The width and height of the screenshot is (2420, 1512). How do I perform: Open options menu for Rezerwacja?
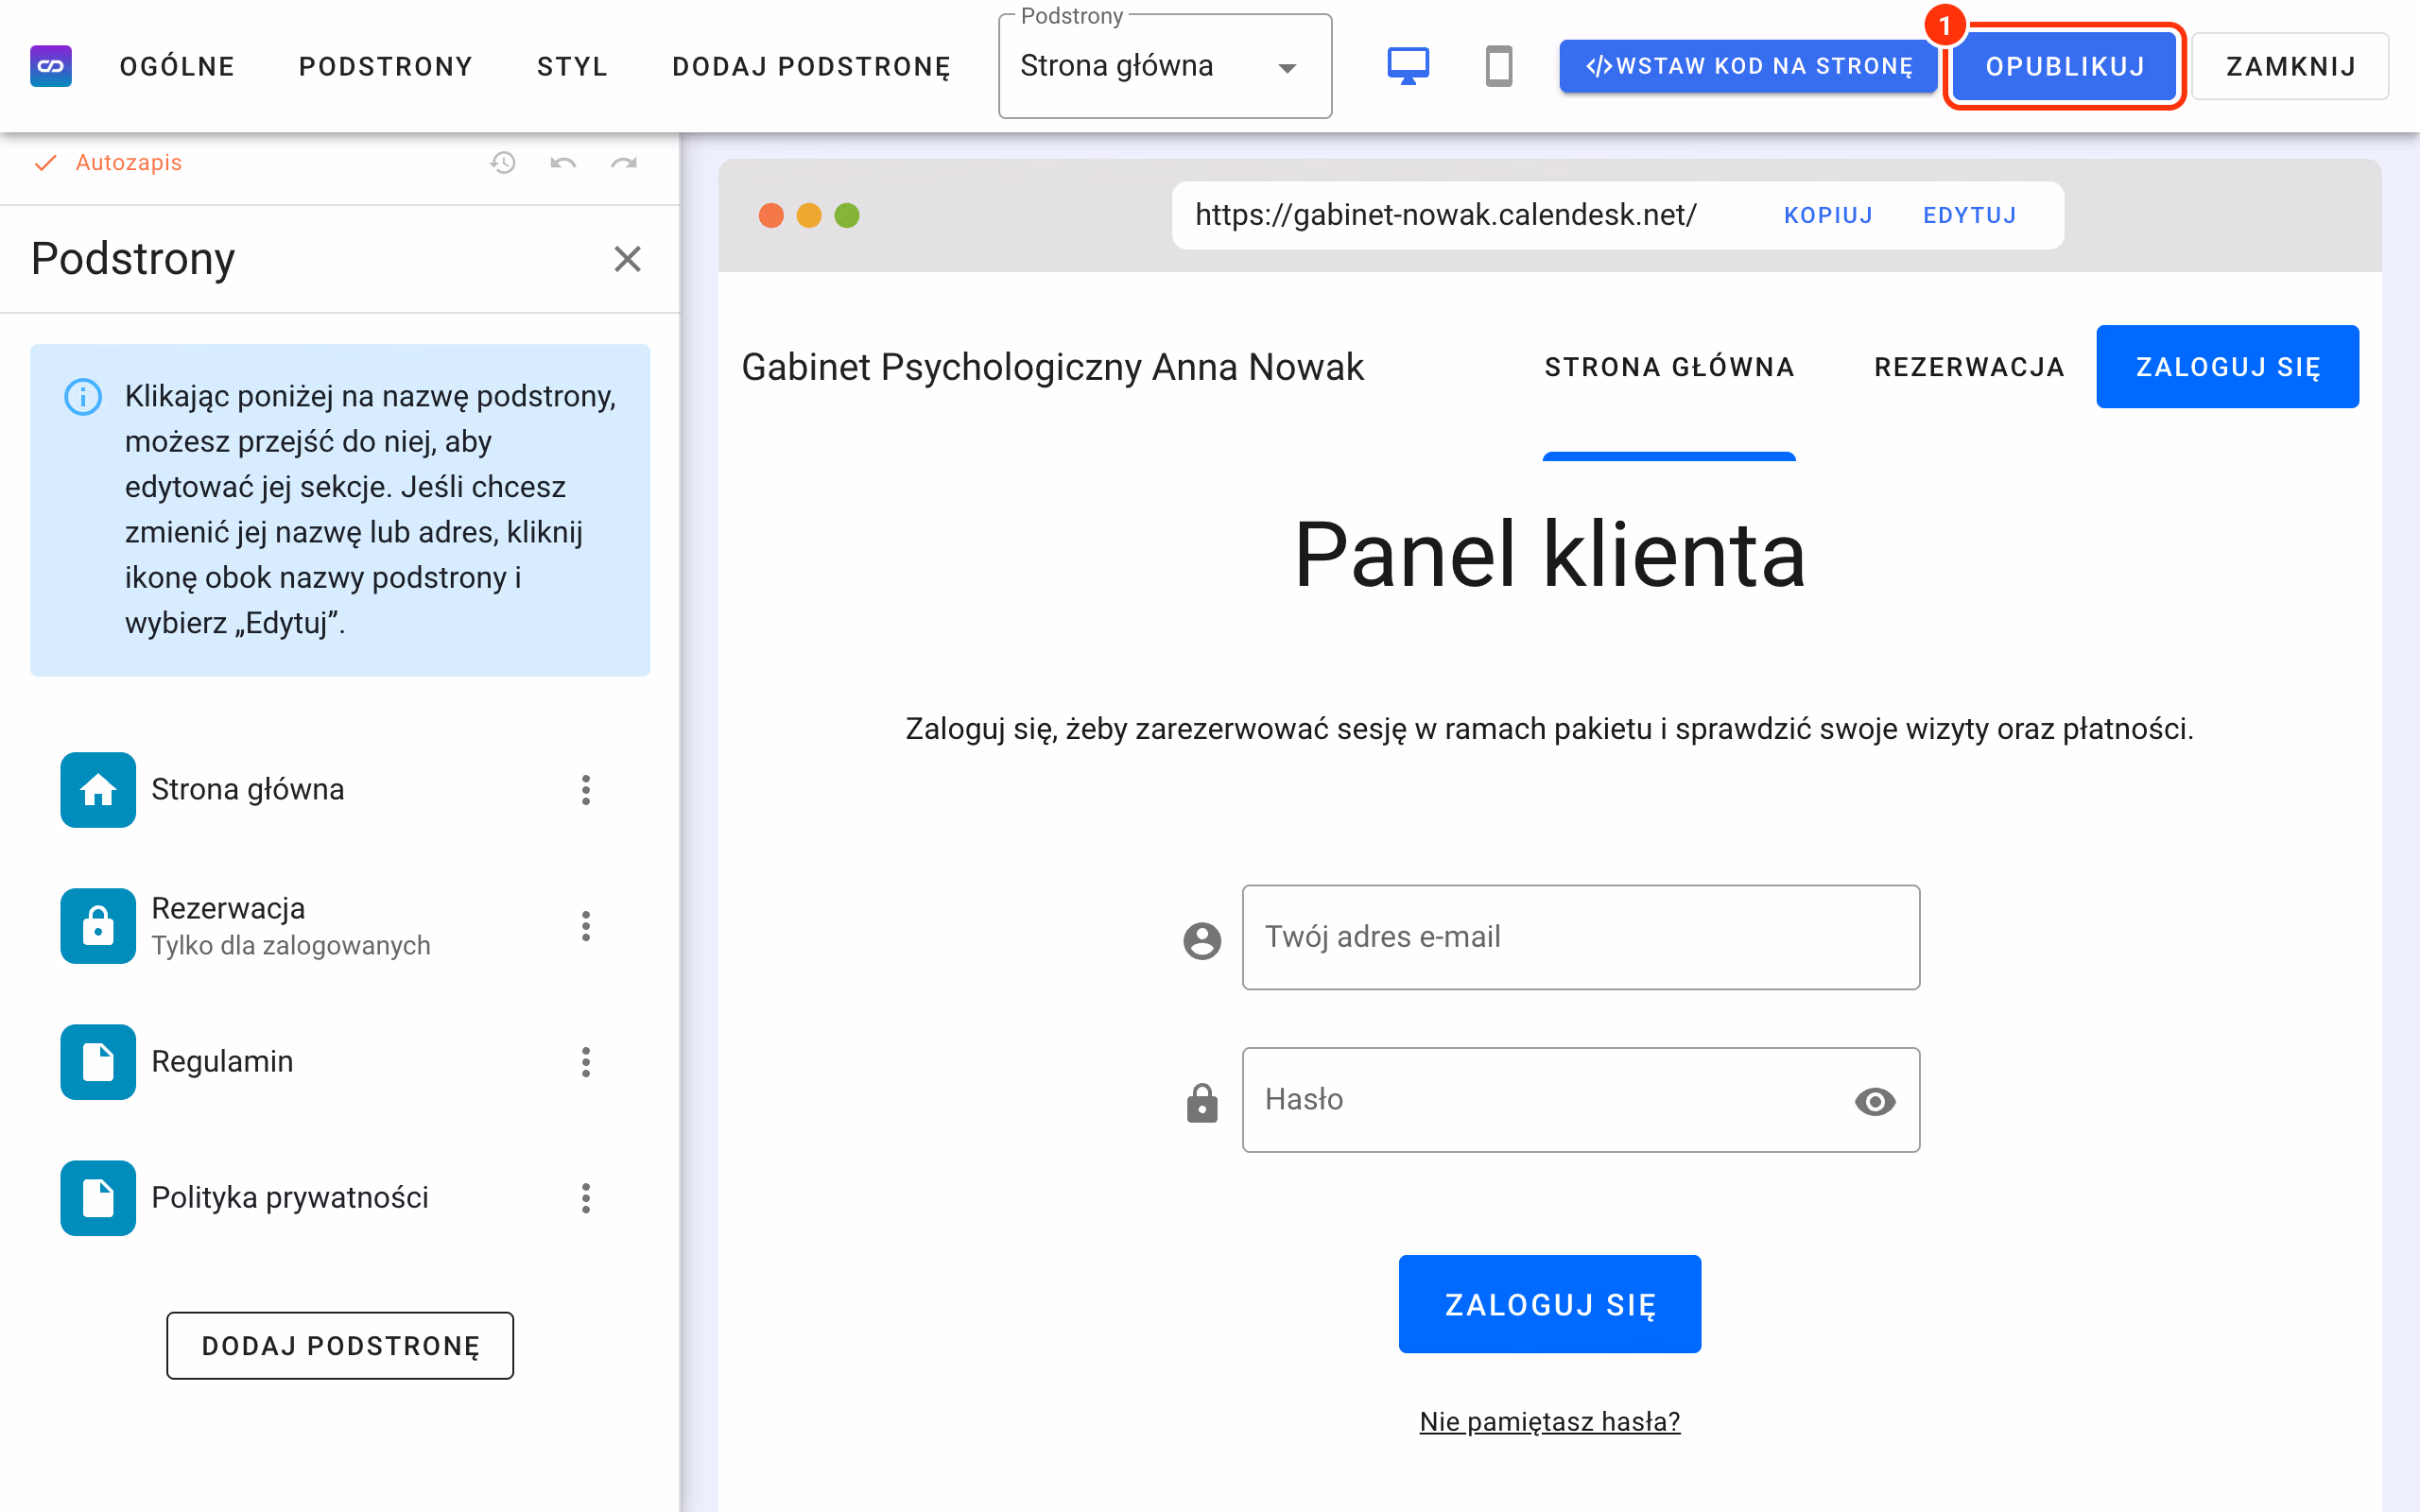click(586, 926)
